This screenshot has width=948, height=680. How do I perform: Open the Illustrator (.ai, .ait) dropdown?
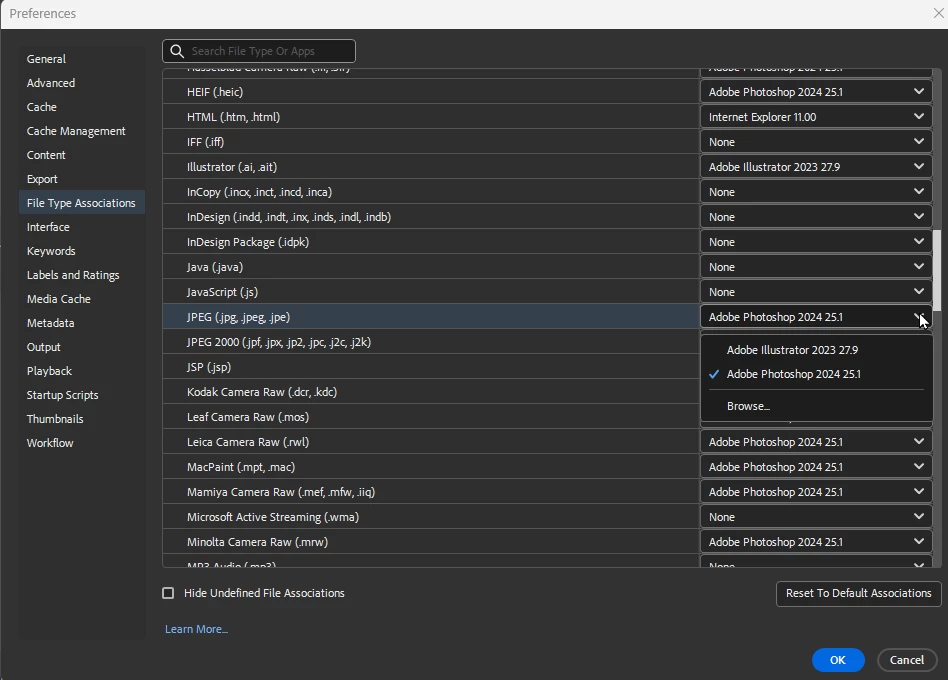816,167
